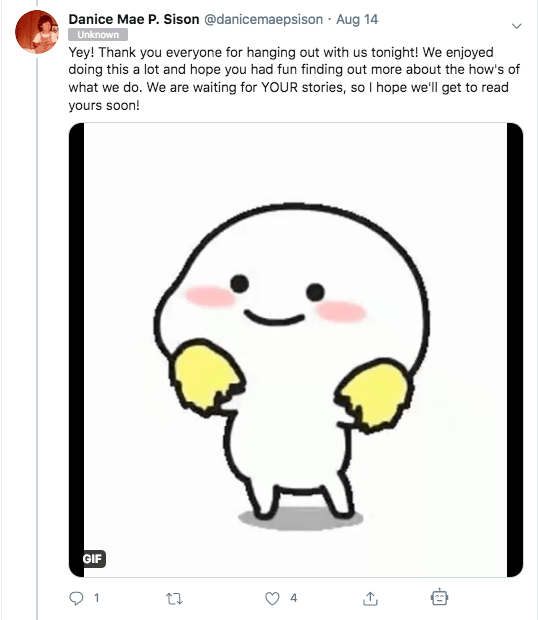Click the reply count number 1
This screenshot has width=538, height=620.
pos(96,598)
